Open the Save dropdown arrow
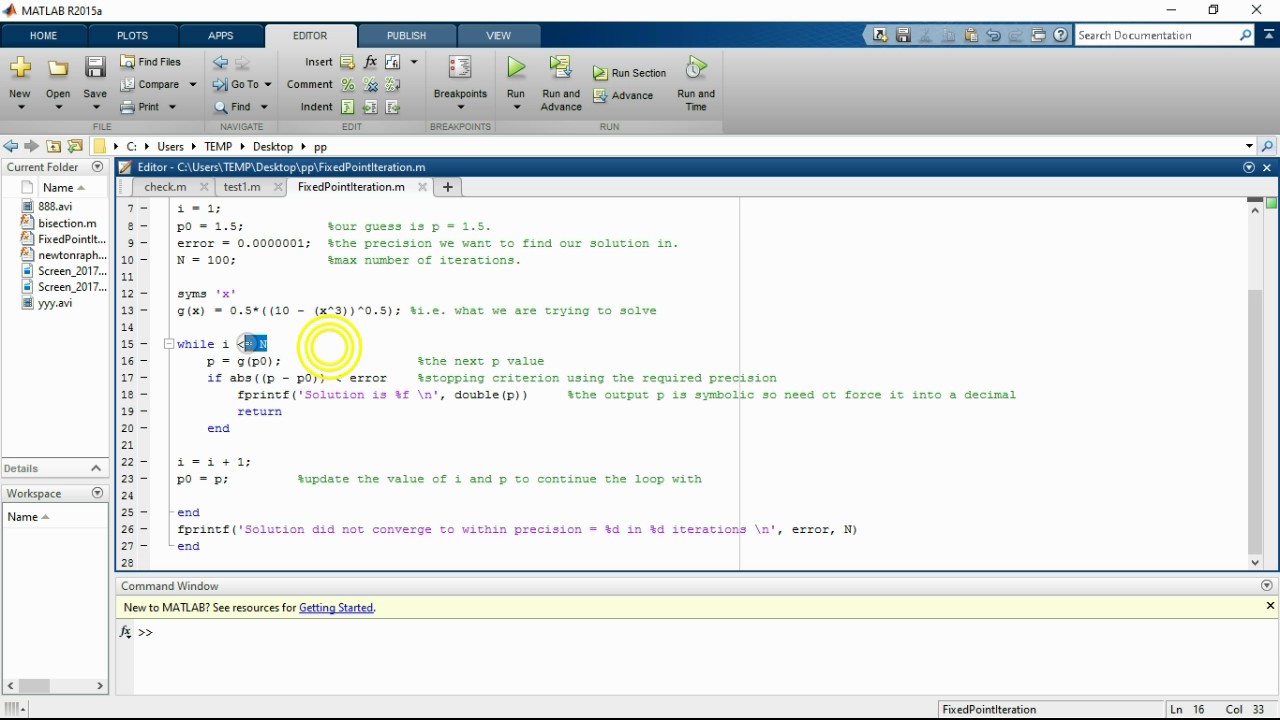Viewport: 1280px width, 720px height. (95, 107)
